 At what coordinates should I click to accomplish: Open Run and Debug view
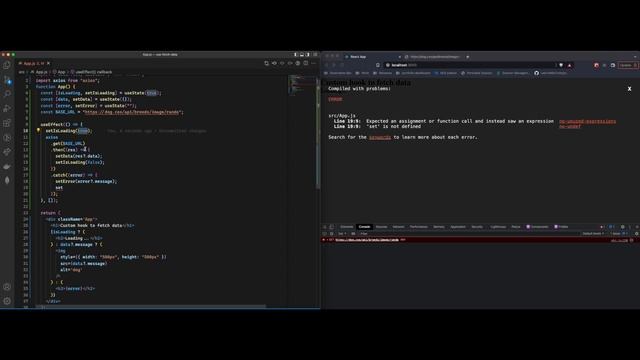[x=7, y=108]
